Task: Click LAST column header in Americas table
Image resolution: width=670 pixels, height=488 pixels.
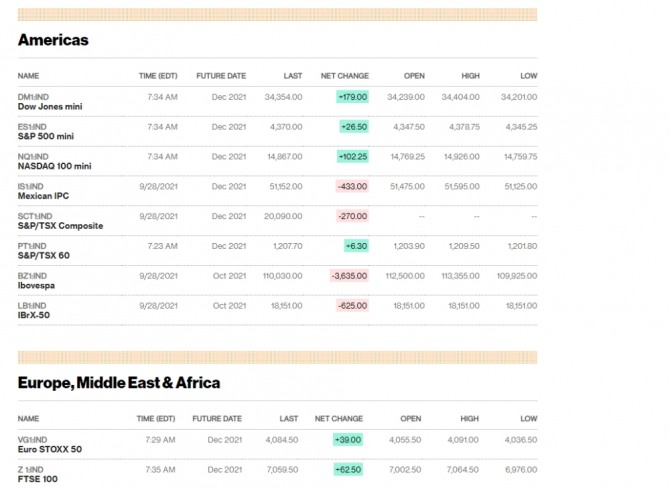Action: [x=292, y=76]
